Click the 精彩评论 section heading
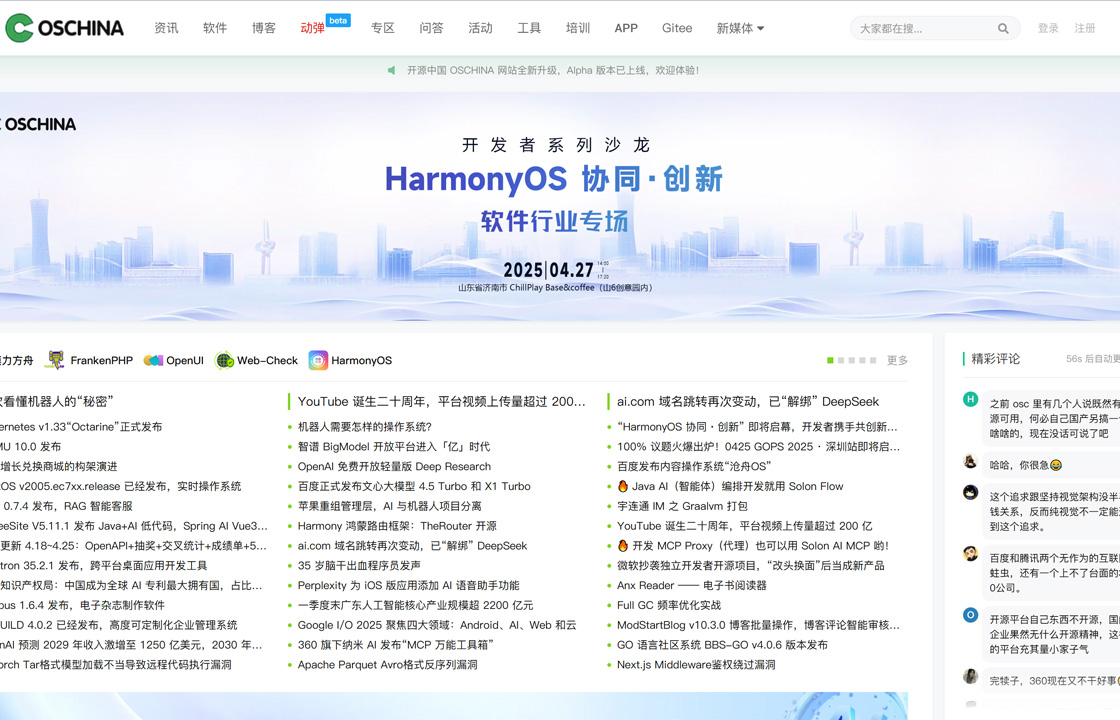1120x720 pixels. (x=996, y=359)
